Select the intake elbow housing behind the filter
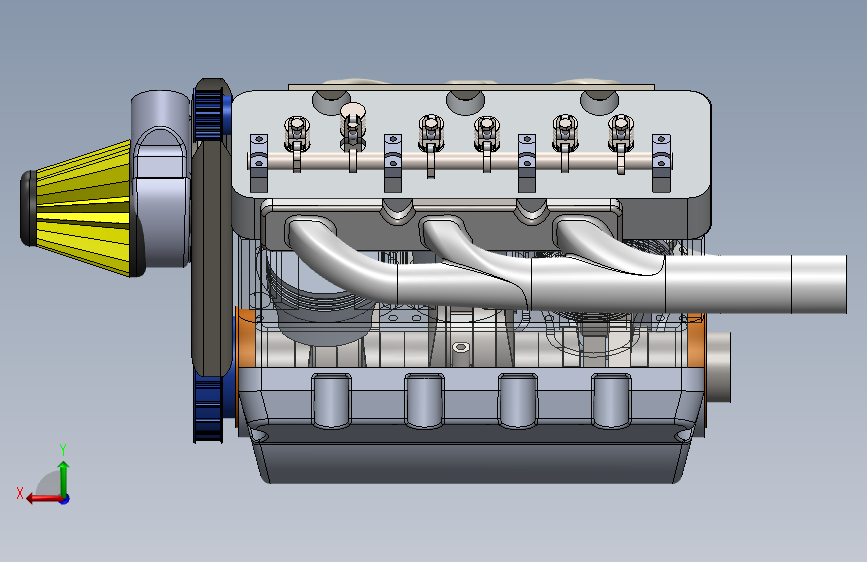The width and height of the screenshot is (867, 562). (x=161, y=180)
